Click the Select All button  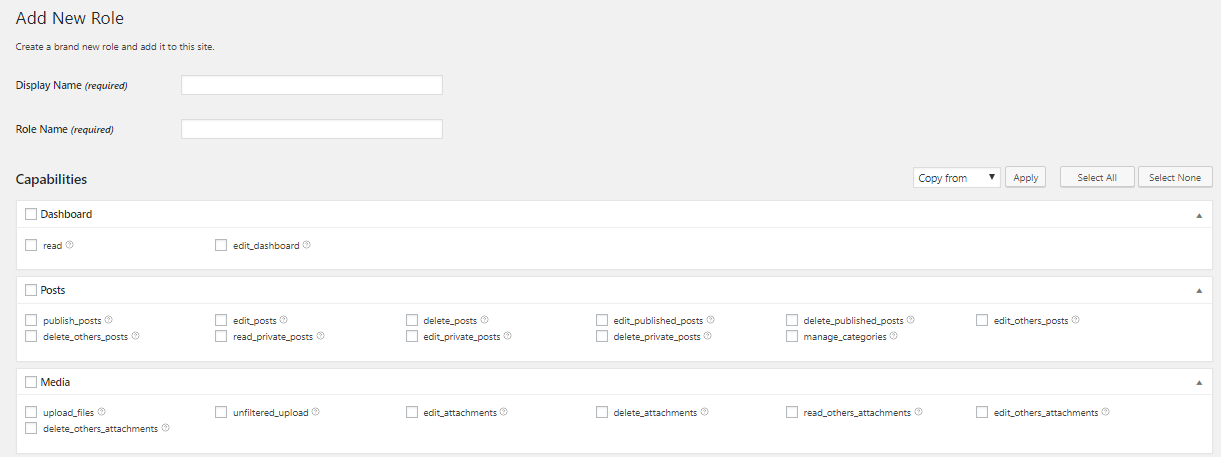click(1097, 177)
